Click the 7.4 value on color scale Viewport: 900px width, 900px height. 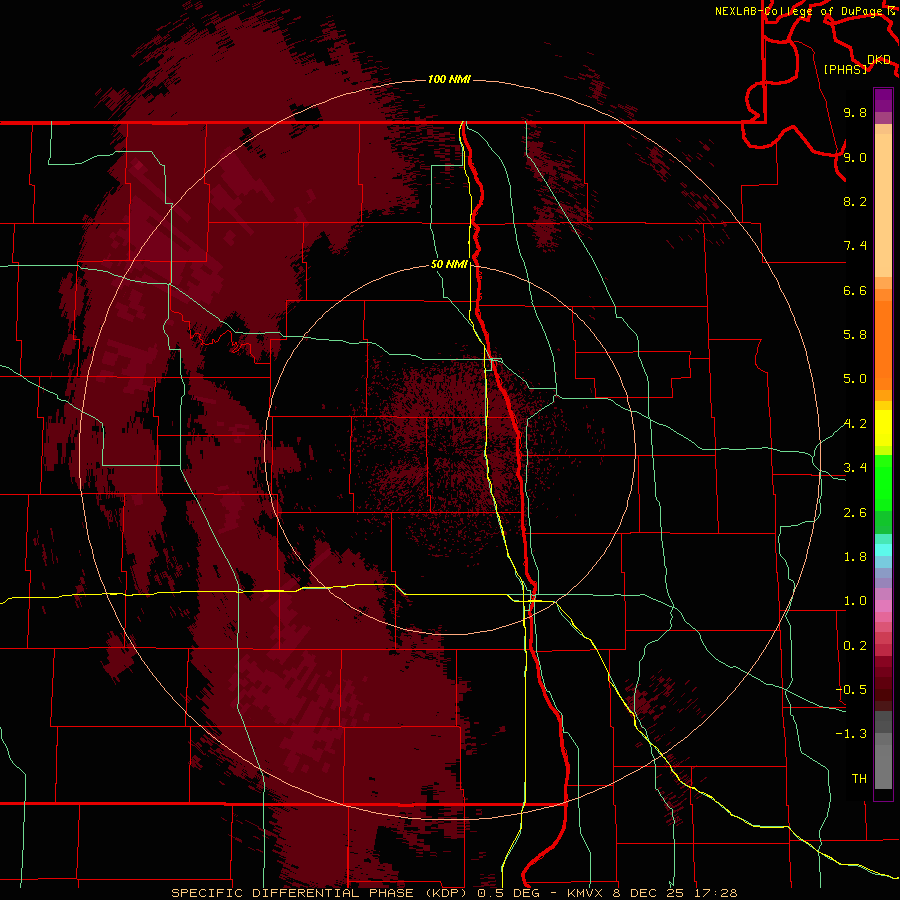coord(855,246)
